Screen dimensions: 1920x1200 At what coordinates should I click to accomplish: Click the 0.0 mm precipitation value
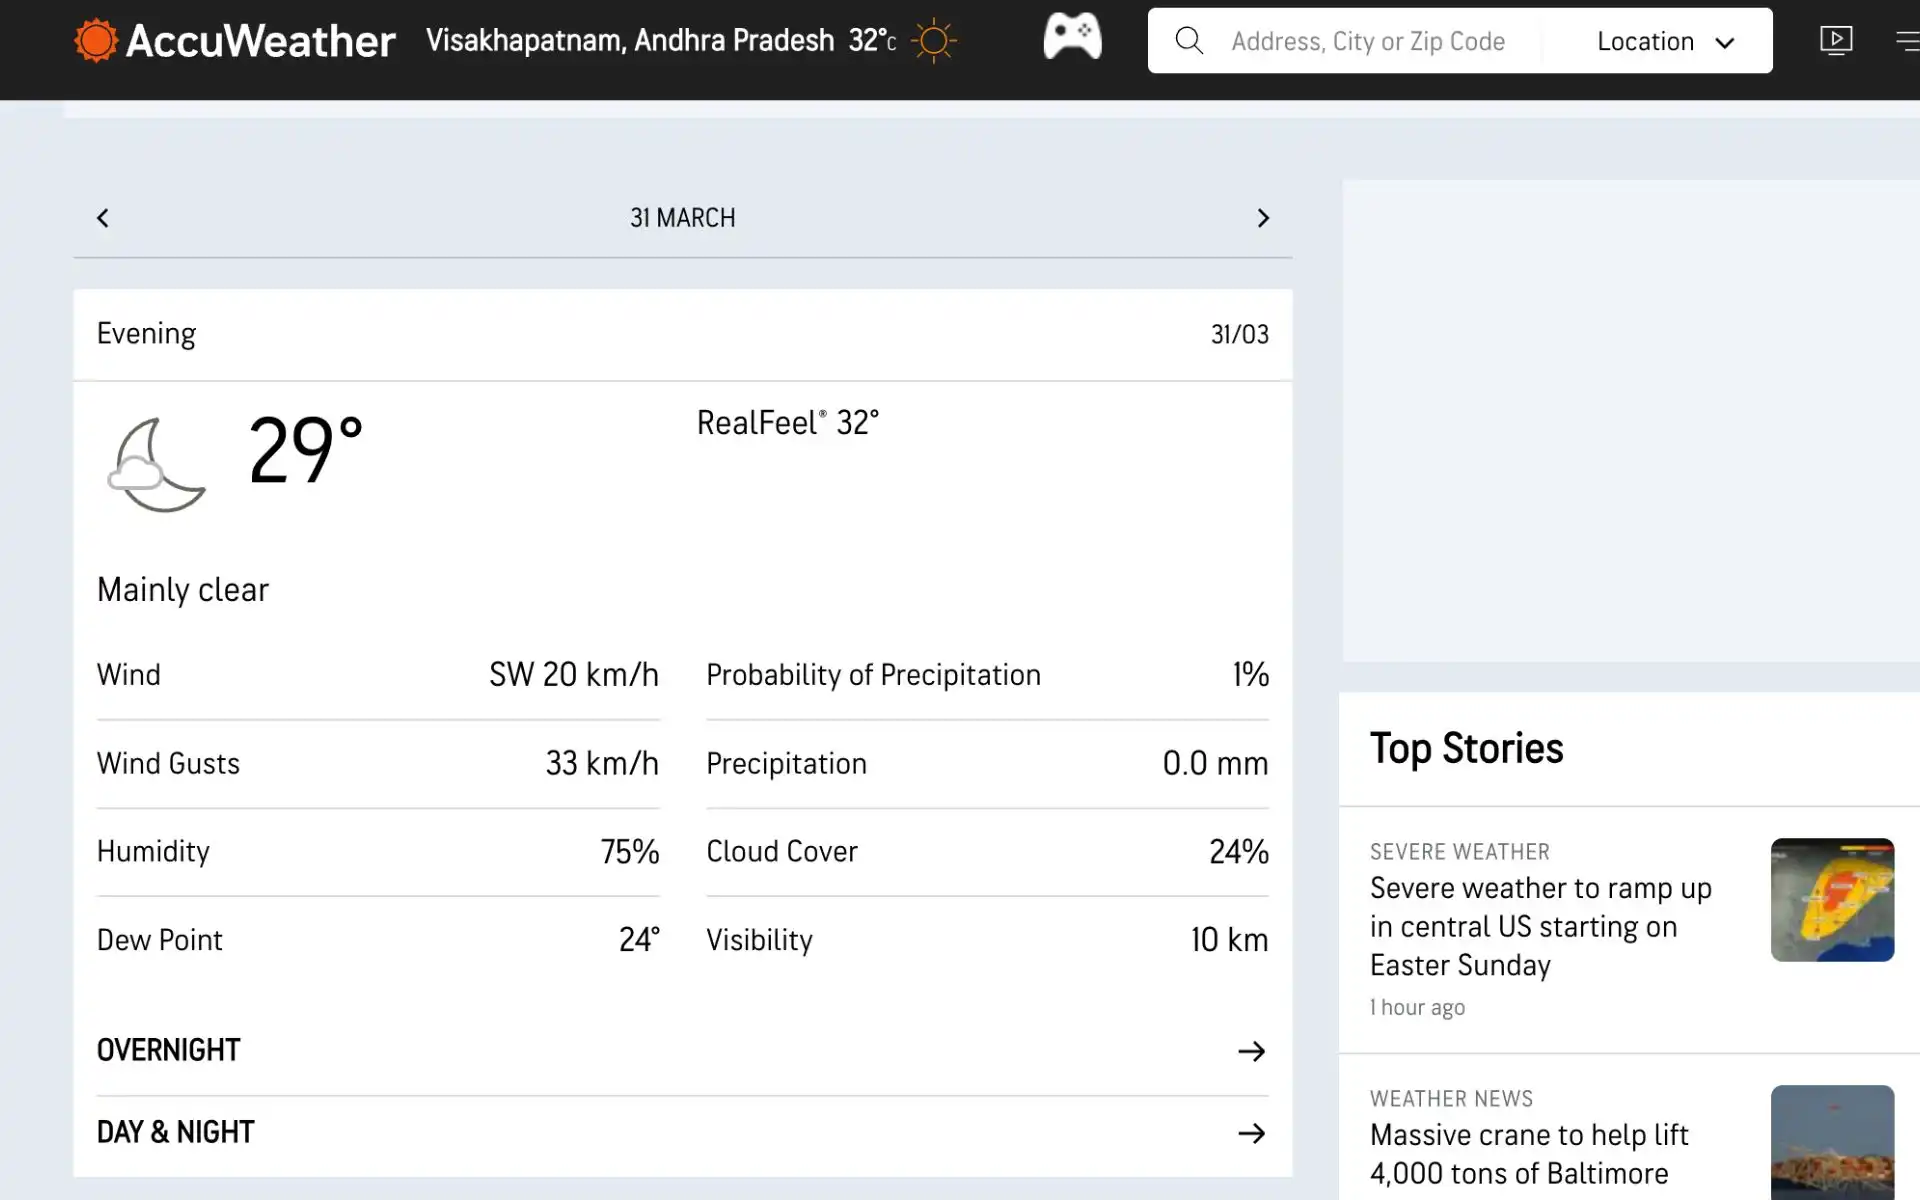1215,764
